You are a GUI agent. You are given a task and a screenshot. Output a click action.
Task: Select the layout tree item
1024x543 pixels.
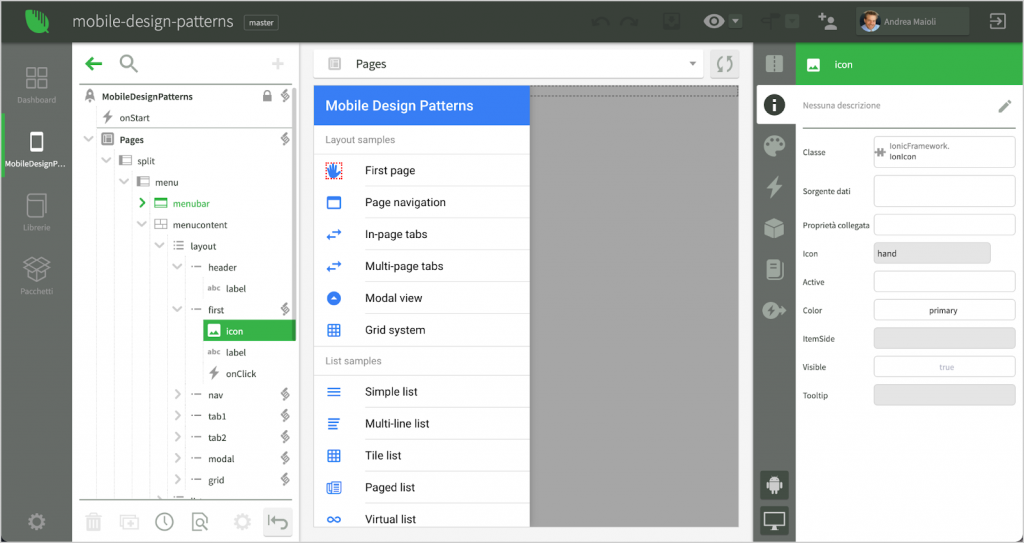(203, 246)
